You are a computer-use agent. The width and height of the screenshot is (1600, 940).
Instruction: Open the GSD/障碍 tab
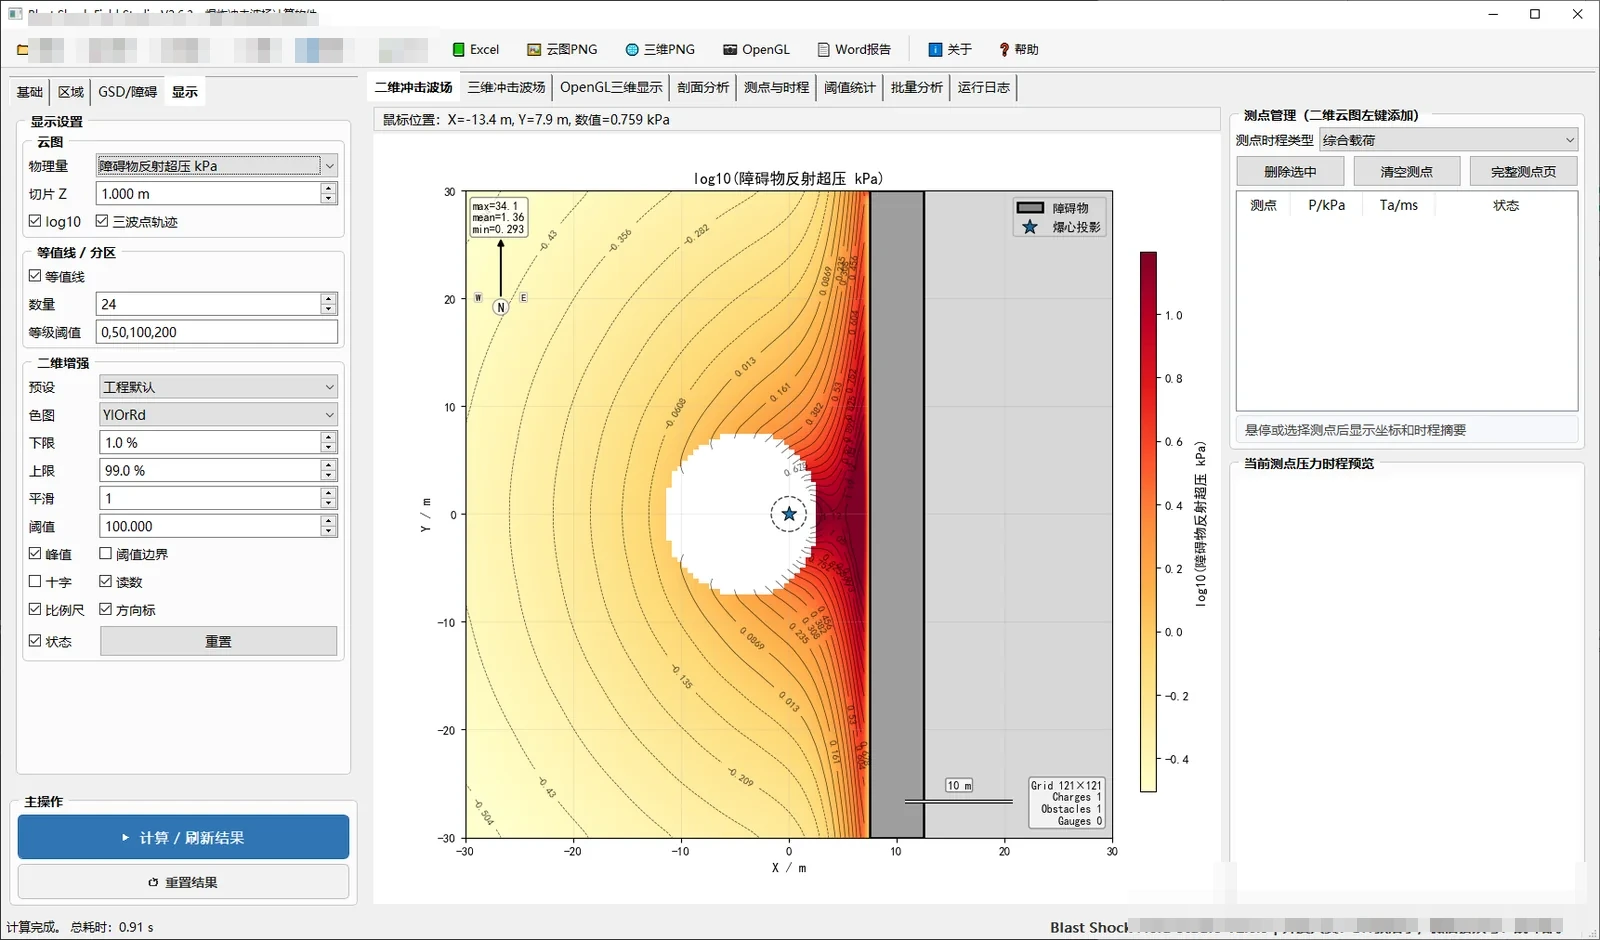[128, 92]
